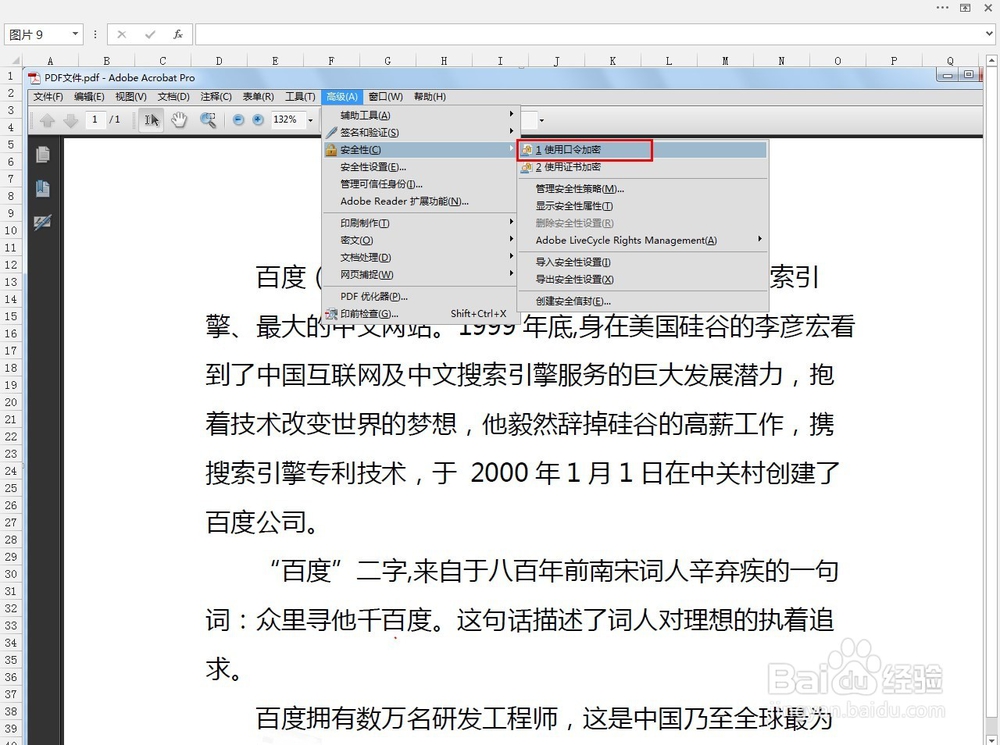Open the 表单(R) menu
The image size is (1000, 745).
(258, 97)
